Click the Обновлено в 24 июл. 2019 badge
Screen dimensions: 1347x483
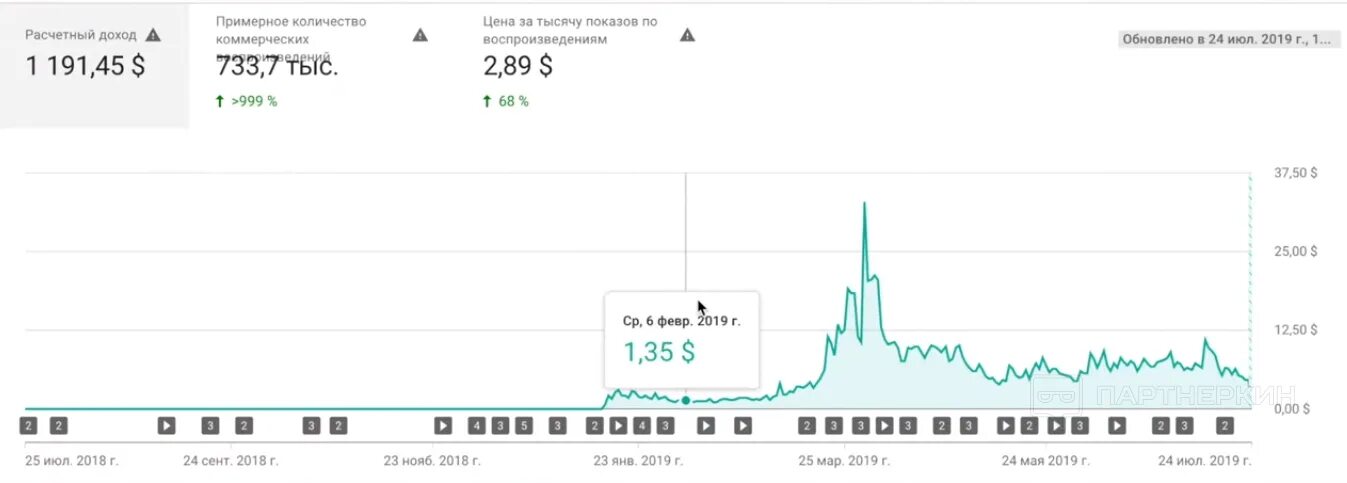point(1226,40)
